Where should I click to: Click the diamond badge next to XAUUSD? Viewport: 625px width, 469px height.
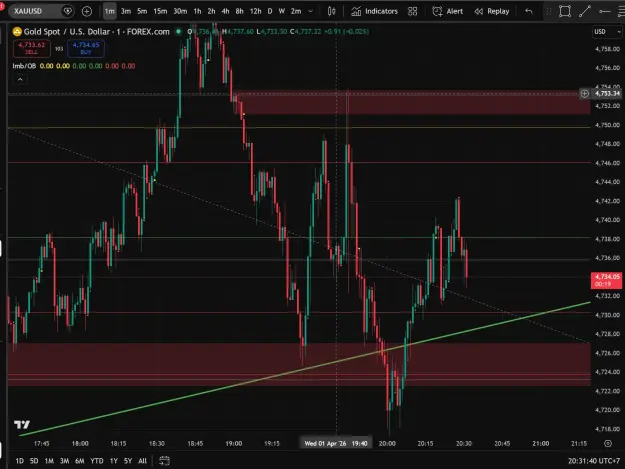point(68,11)
